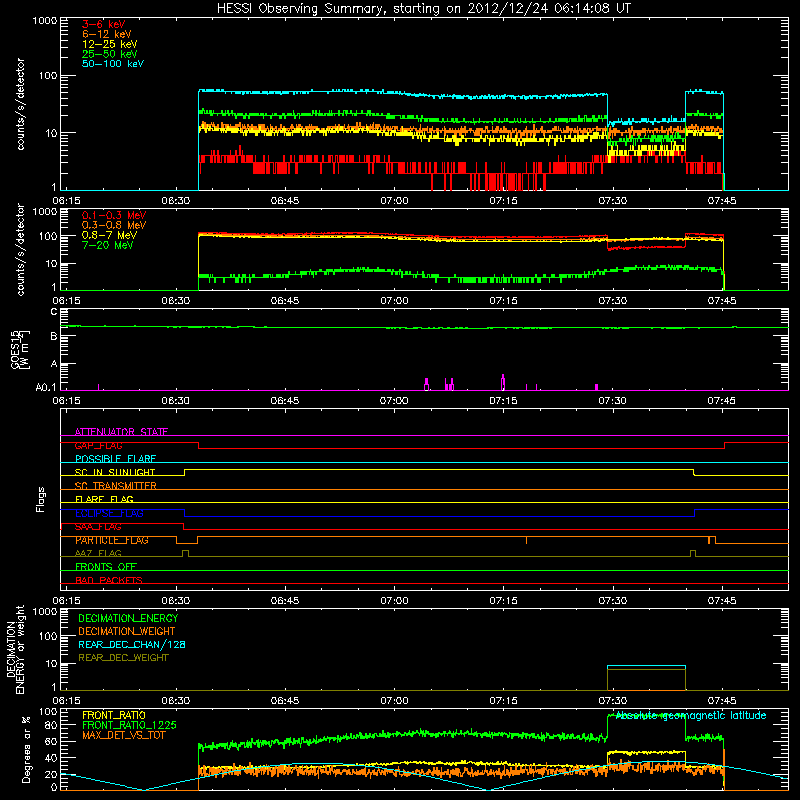The width and height of the screenshot is (800, 800).
Task: Select the olive flag label below PARTICLE_FLAG
Action: point(98,553)
